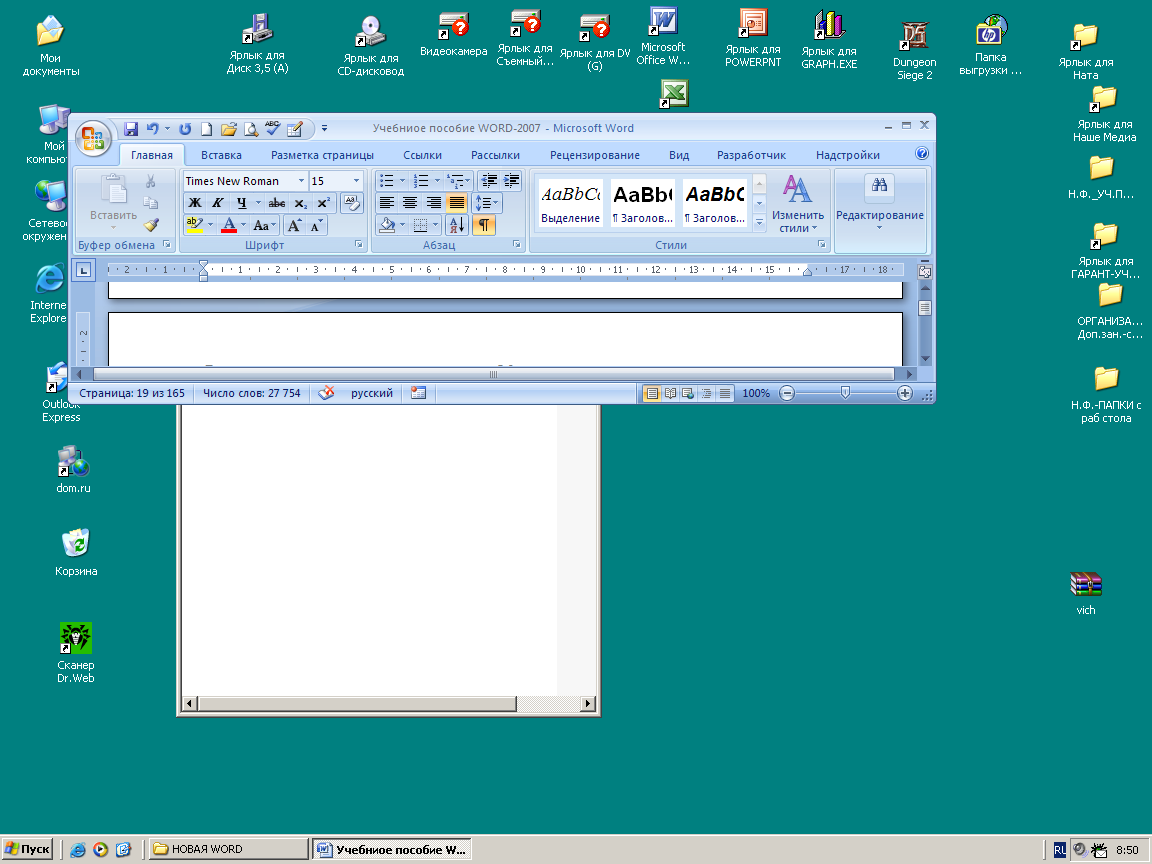
Task: Go to the Ссылки tab
Action: point(422,155)
